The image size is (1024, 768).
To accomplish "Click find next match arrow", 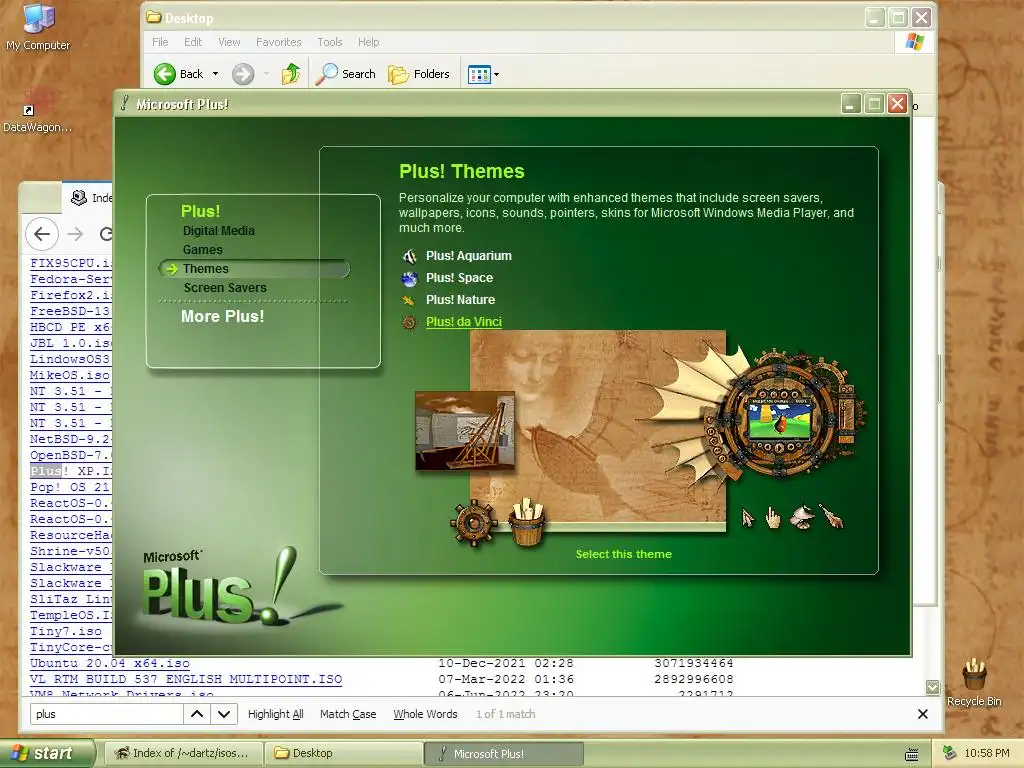I will click(223, 714).
